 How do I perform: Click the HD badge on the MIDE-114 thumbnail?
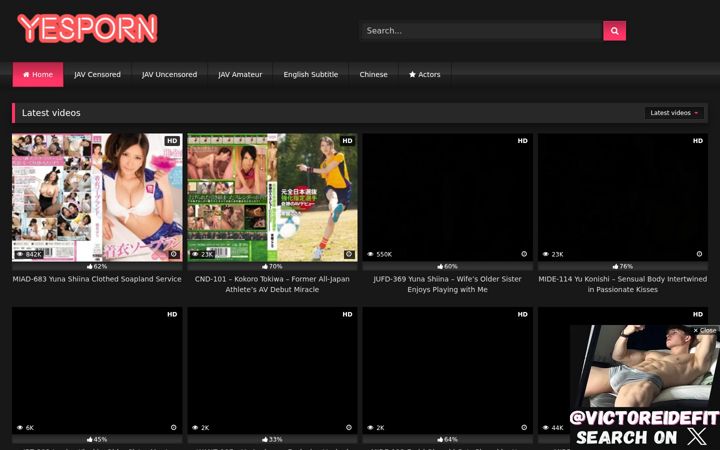click(698, 141)
